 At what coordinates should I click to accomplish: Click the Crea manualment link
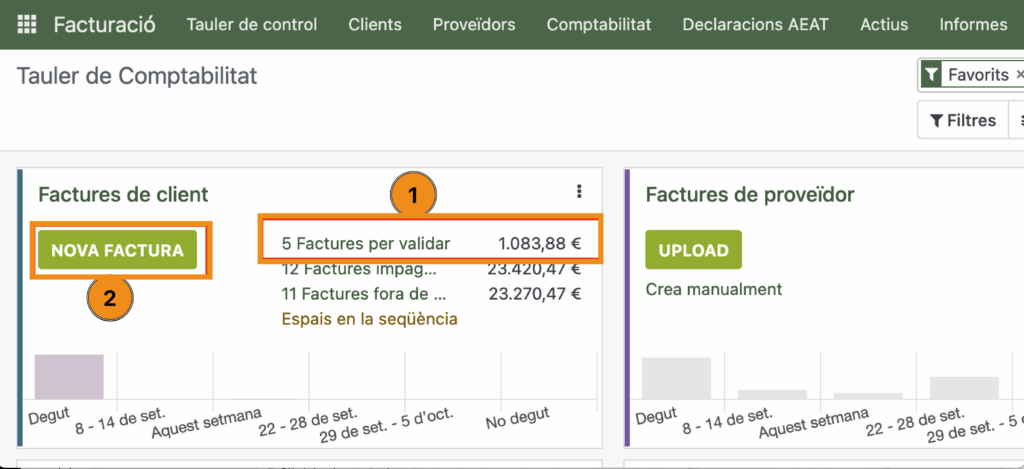714,290
